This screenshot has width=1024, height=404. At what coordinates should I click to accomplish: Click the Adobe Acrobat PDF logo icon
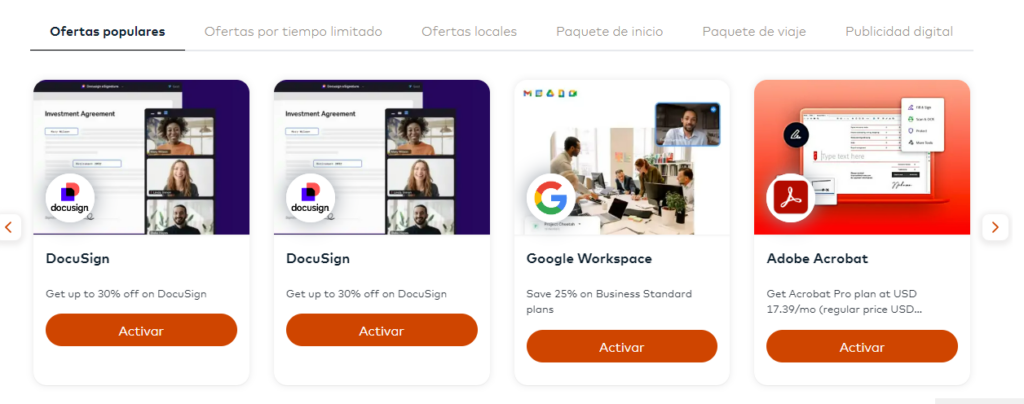pyautogui.click(x=791, y=198)
